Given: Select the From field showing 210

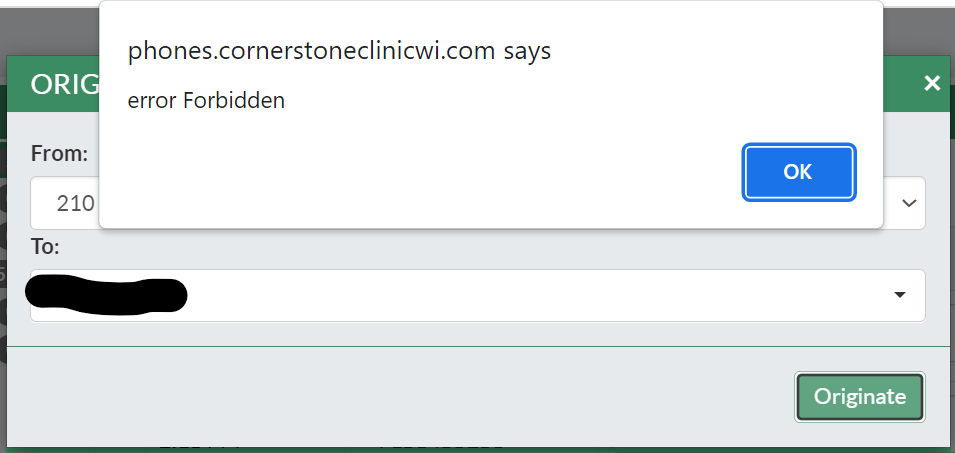Looking at the screenshot, I should pyautogui.click(x=478, y=203).
